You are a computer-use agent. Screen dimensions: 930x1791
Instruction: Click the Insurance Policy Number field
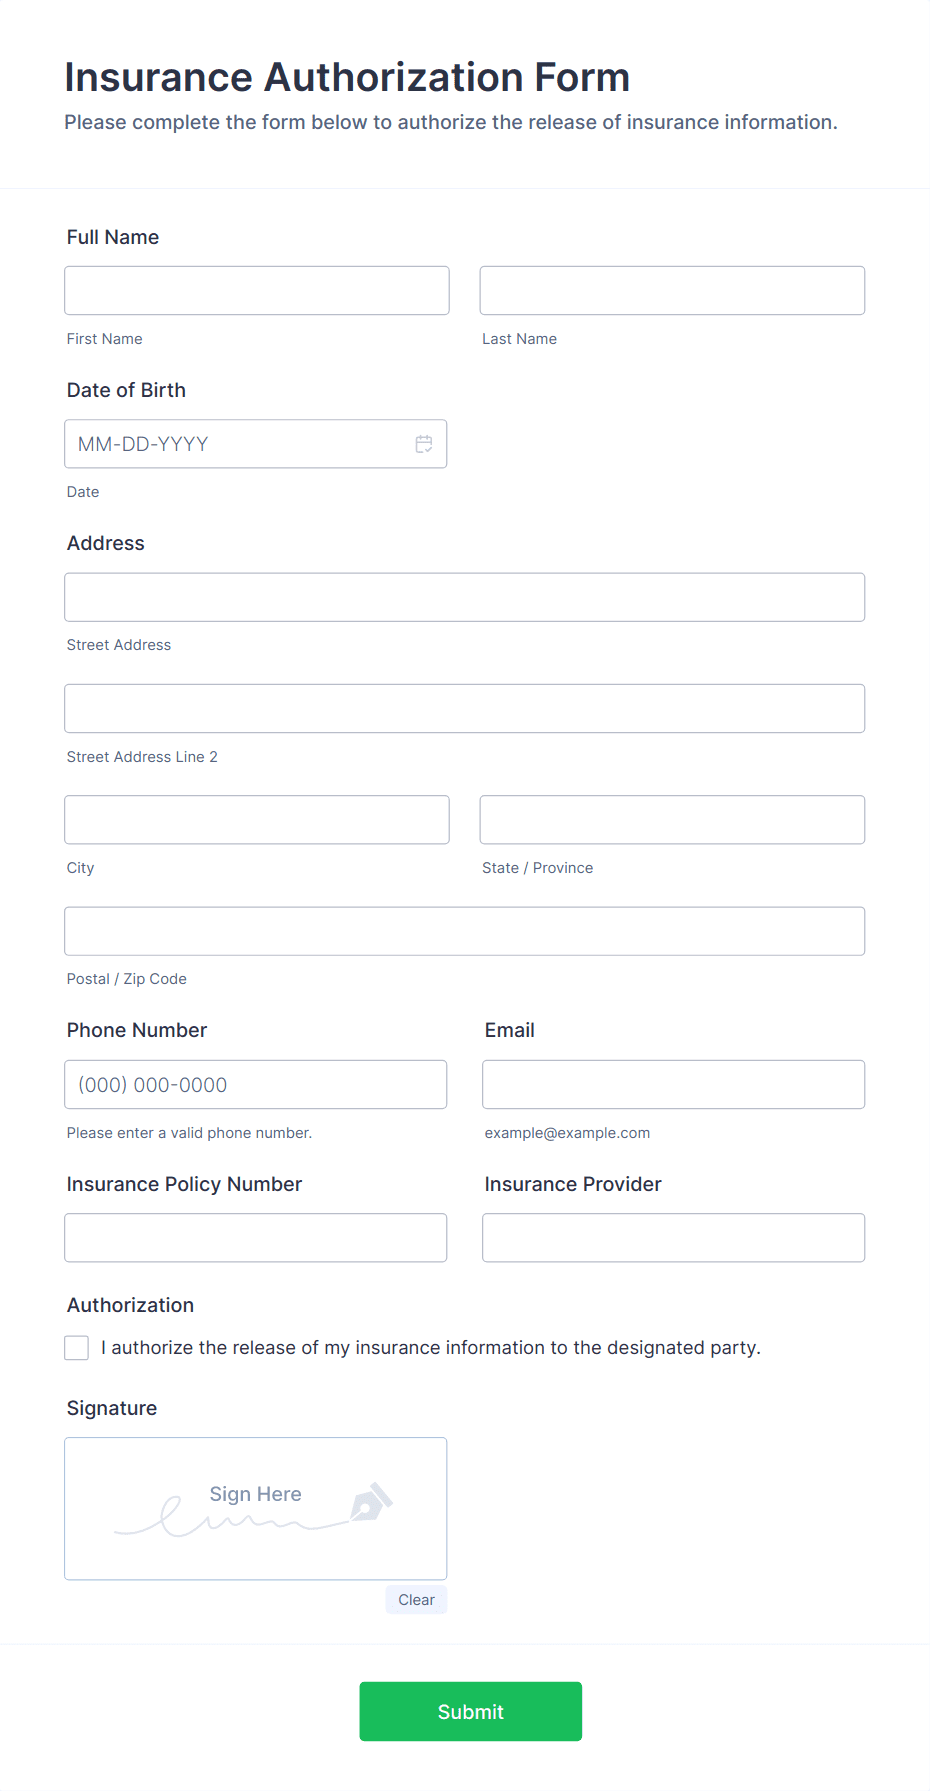click(x=255, y=1237)
